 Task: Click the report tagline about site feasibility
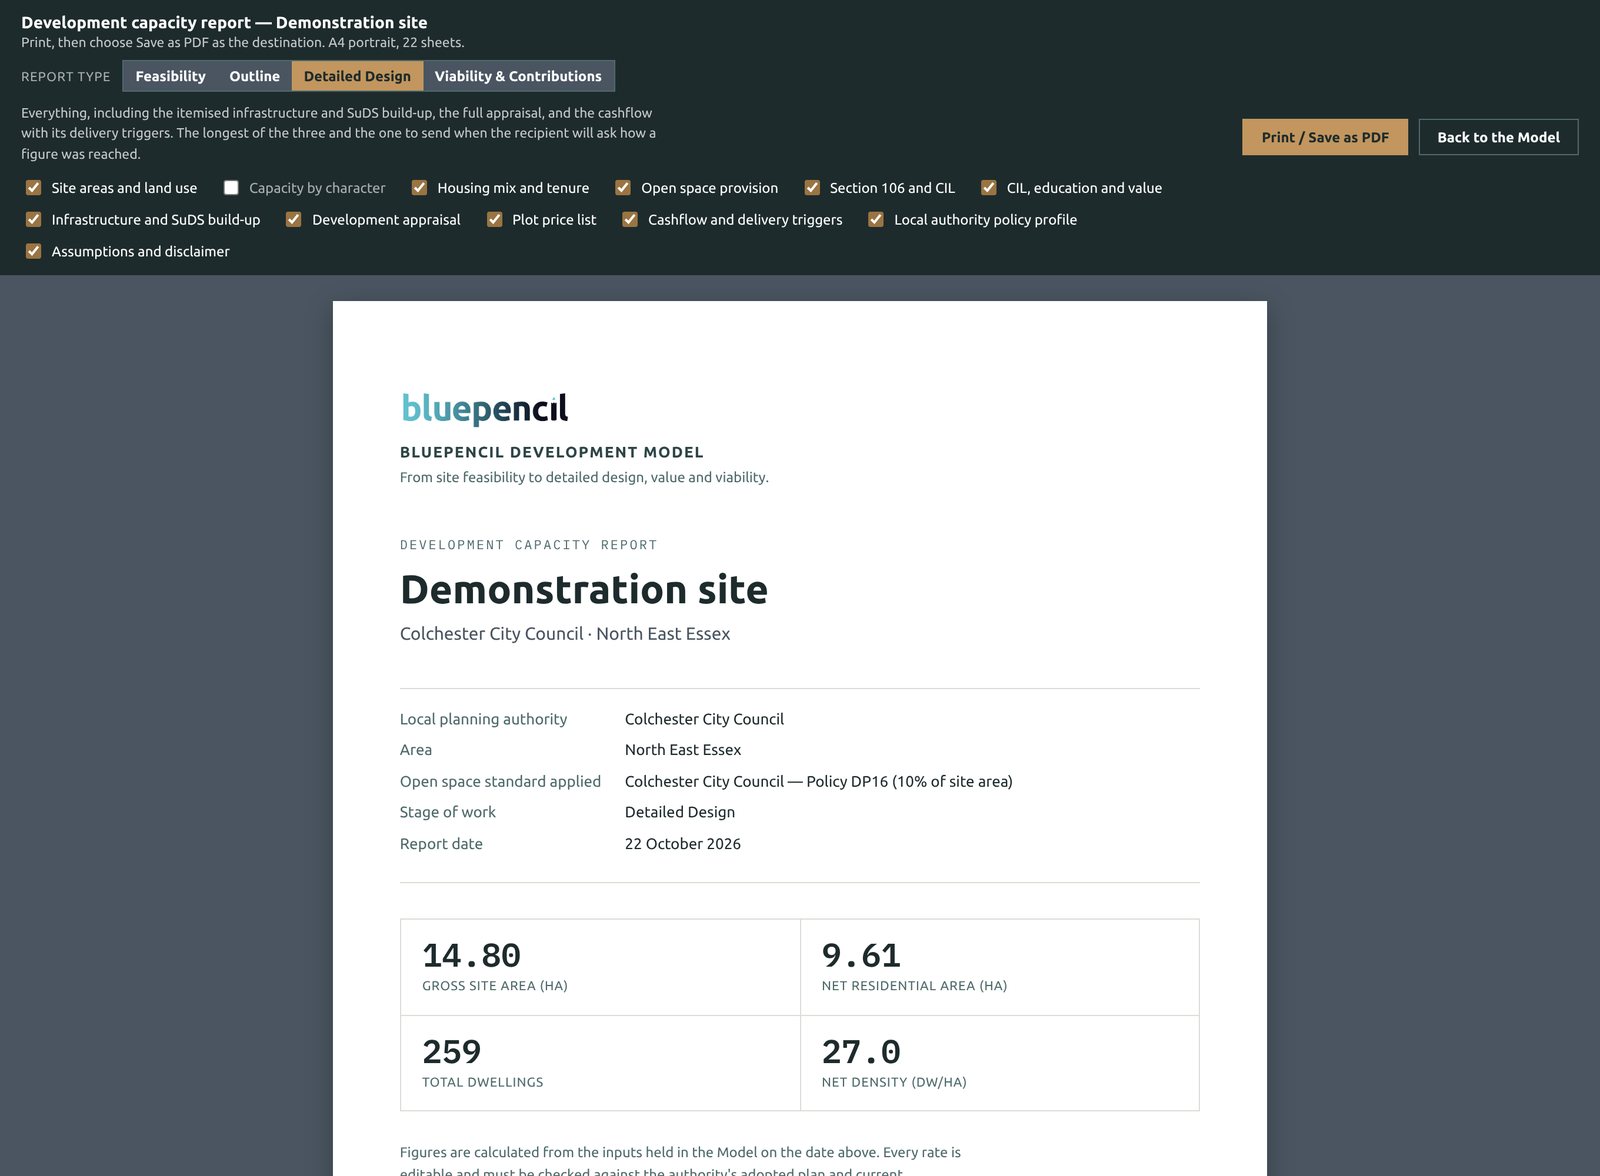584,478
